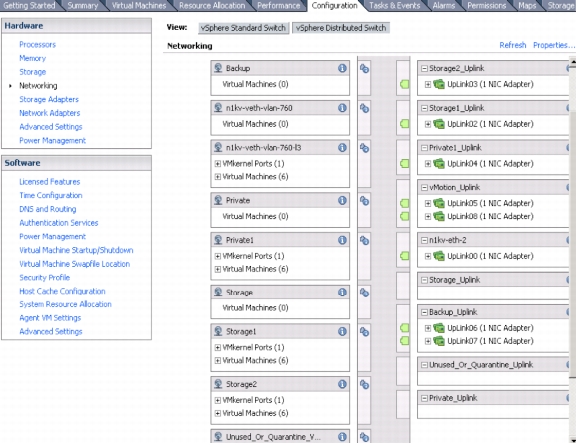
Task: Switch to the Summary tab
Action: tap(83, 6)
